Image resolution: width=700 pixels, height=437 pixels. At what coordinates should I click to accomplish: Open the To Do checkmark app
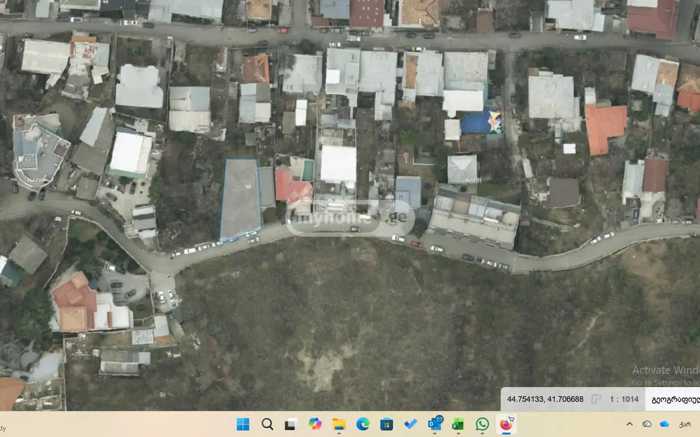pyautogui.click(x=410, y=424)
